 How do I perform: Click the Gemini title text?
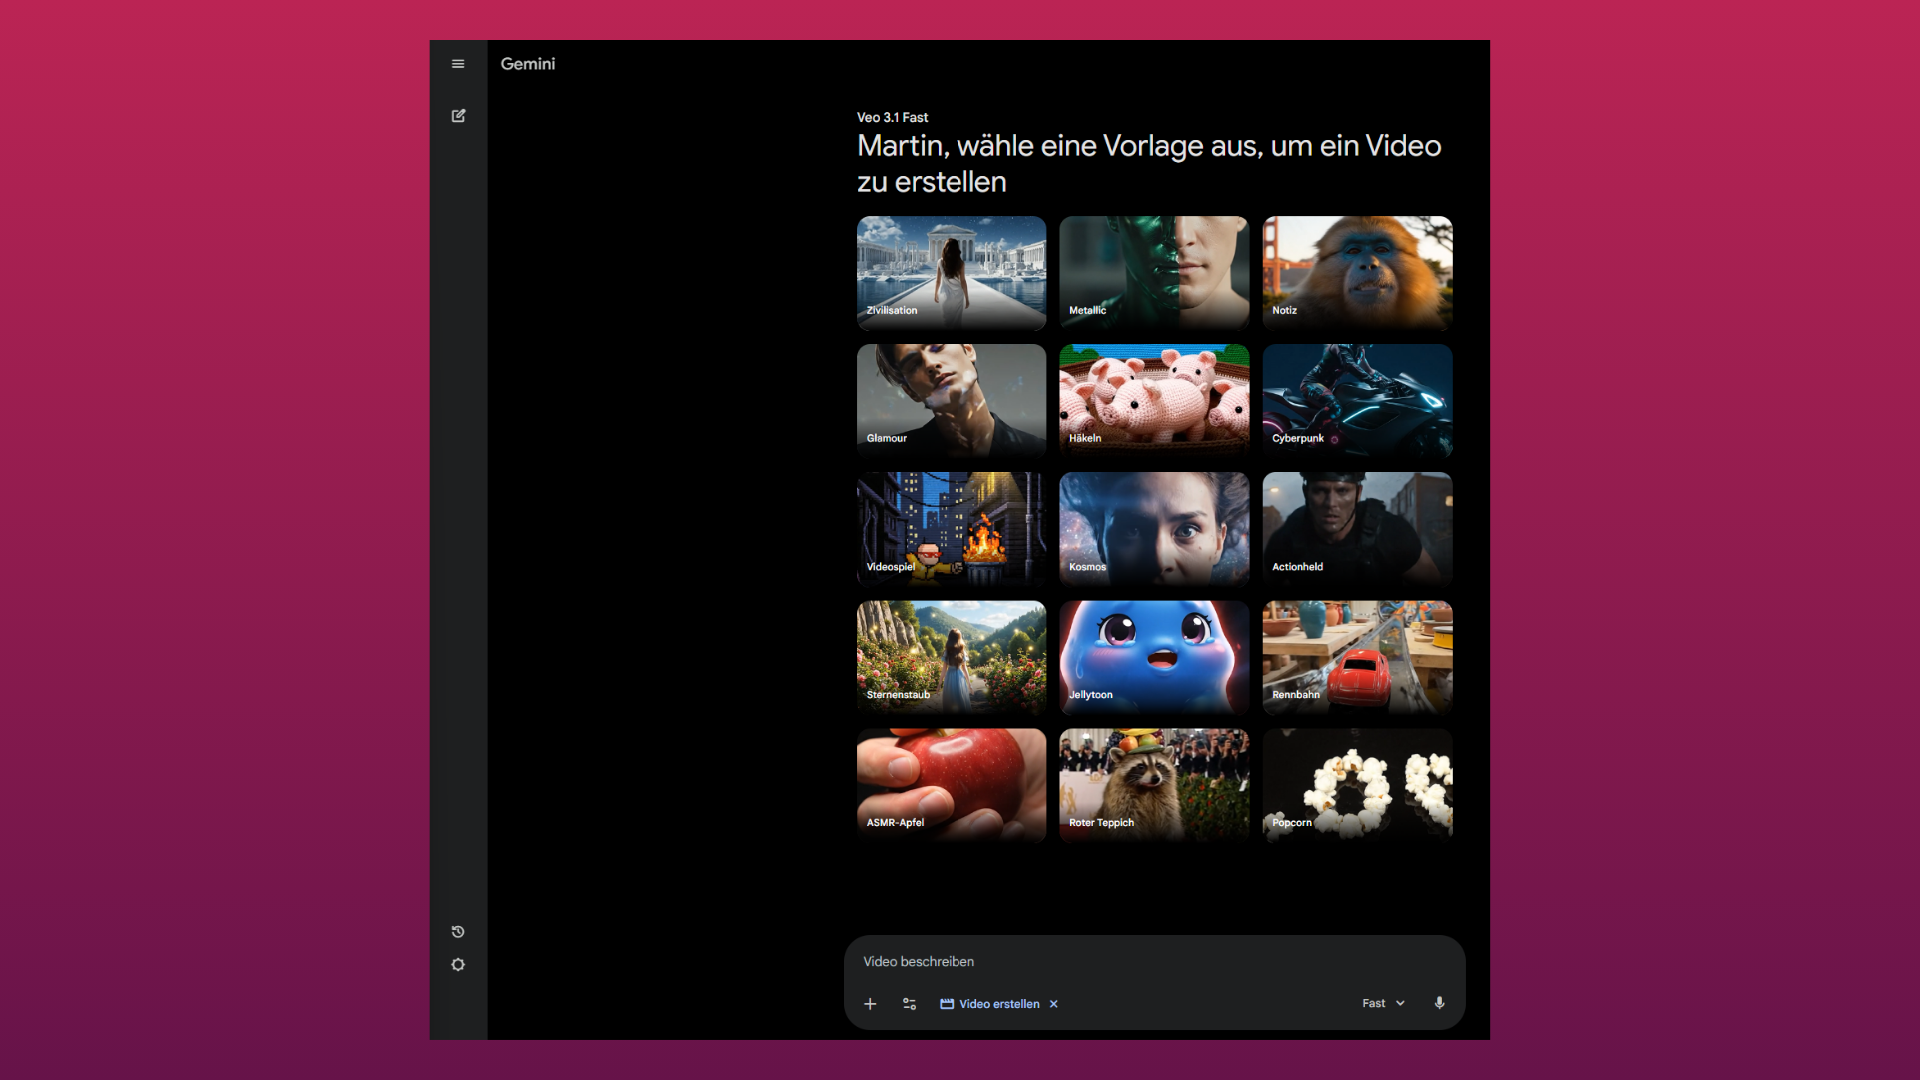pyautogui.click(x=528, y=64)
